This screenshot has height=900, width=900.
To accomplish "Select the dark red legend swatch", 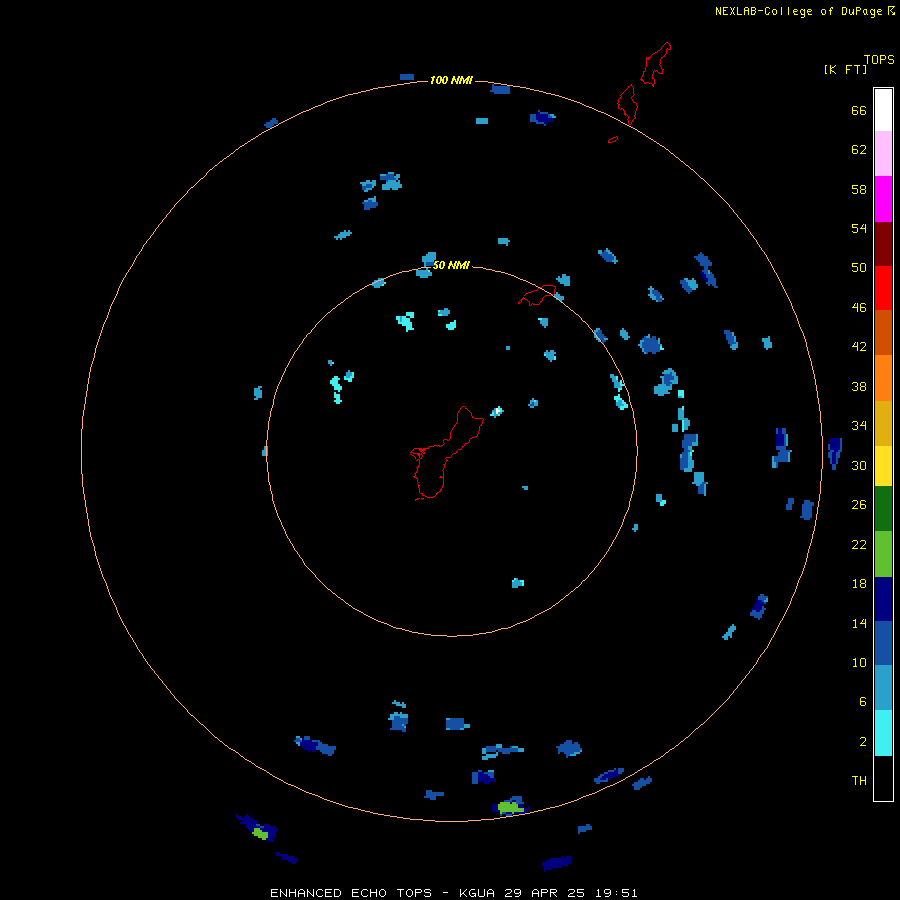I will click(x=883, y=243).
